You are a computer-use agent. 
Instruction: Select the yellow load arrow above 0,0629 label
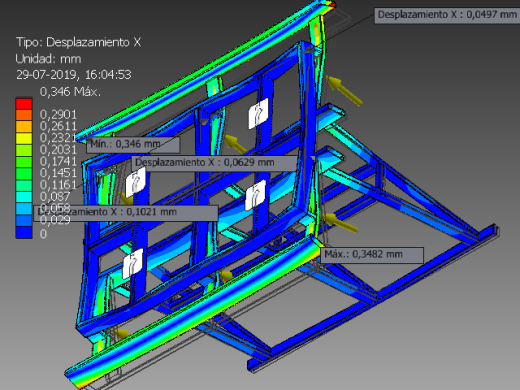pos(235,144)
